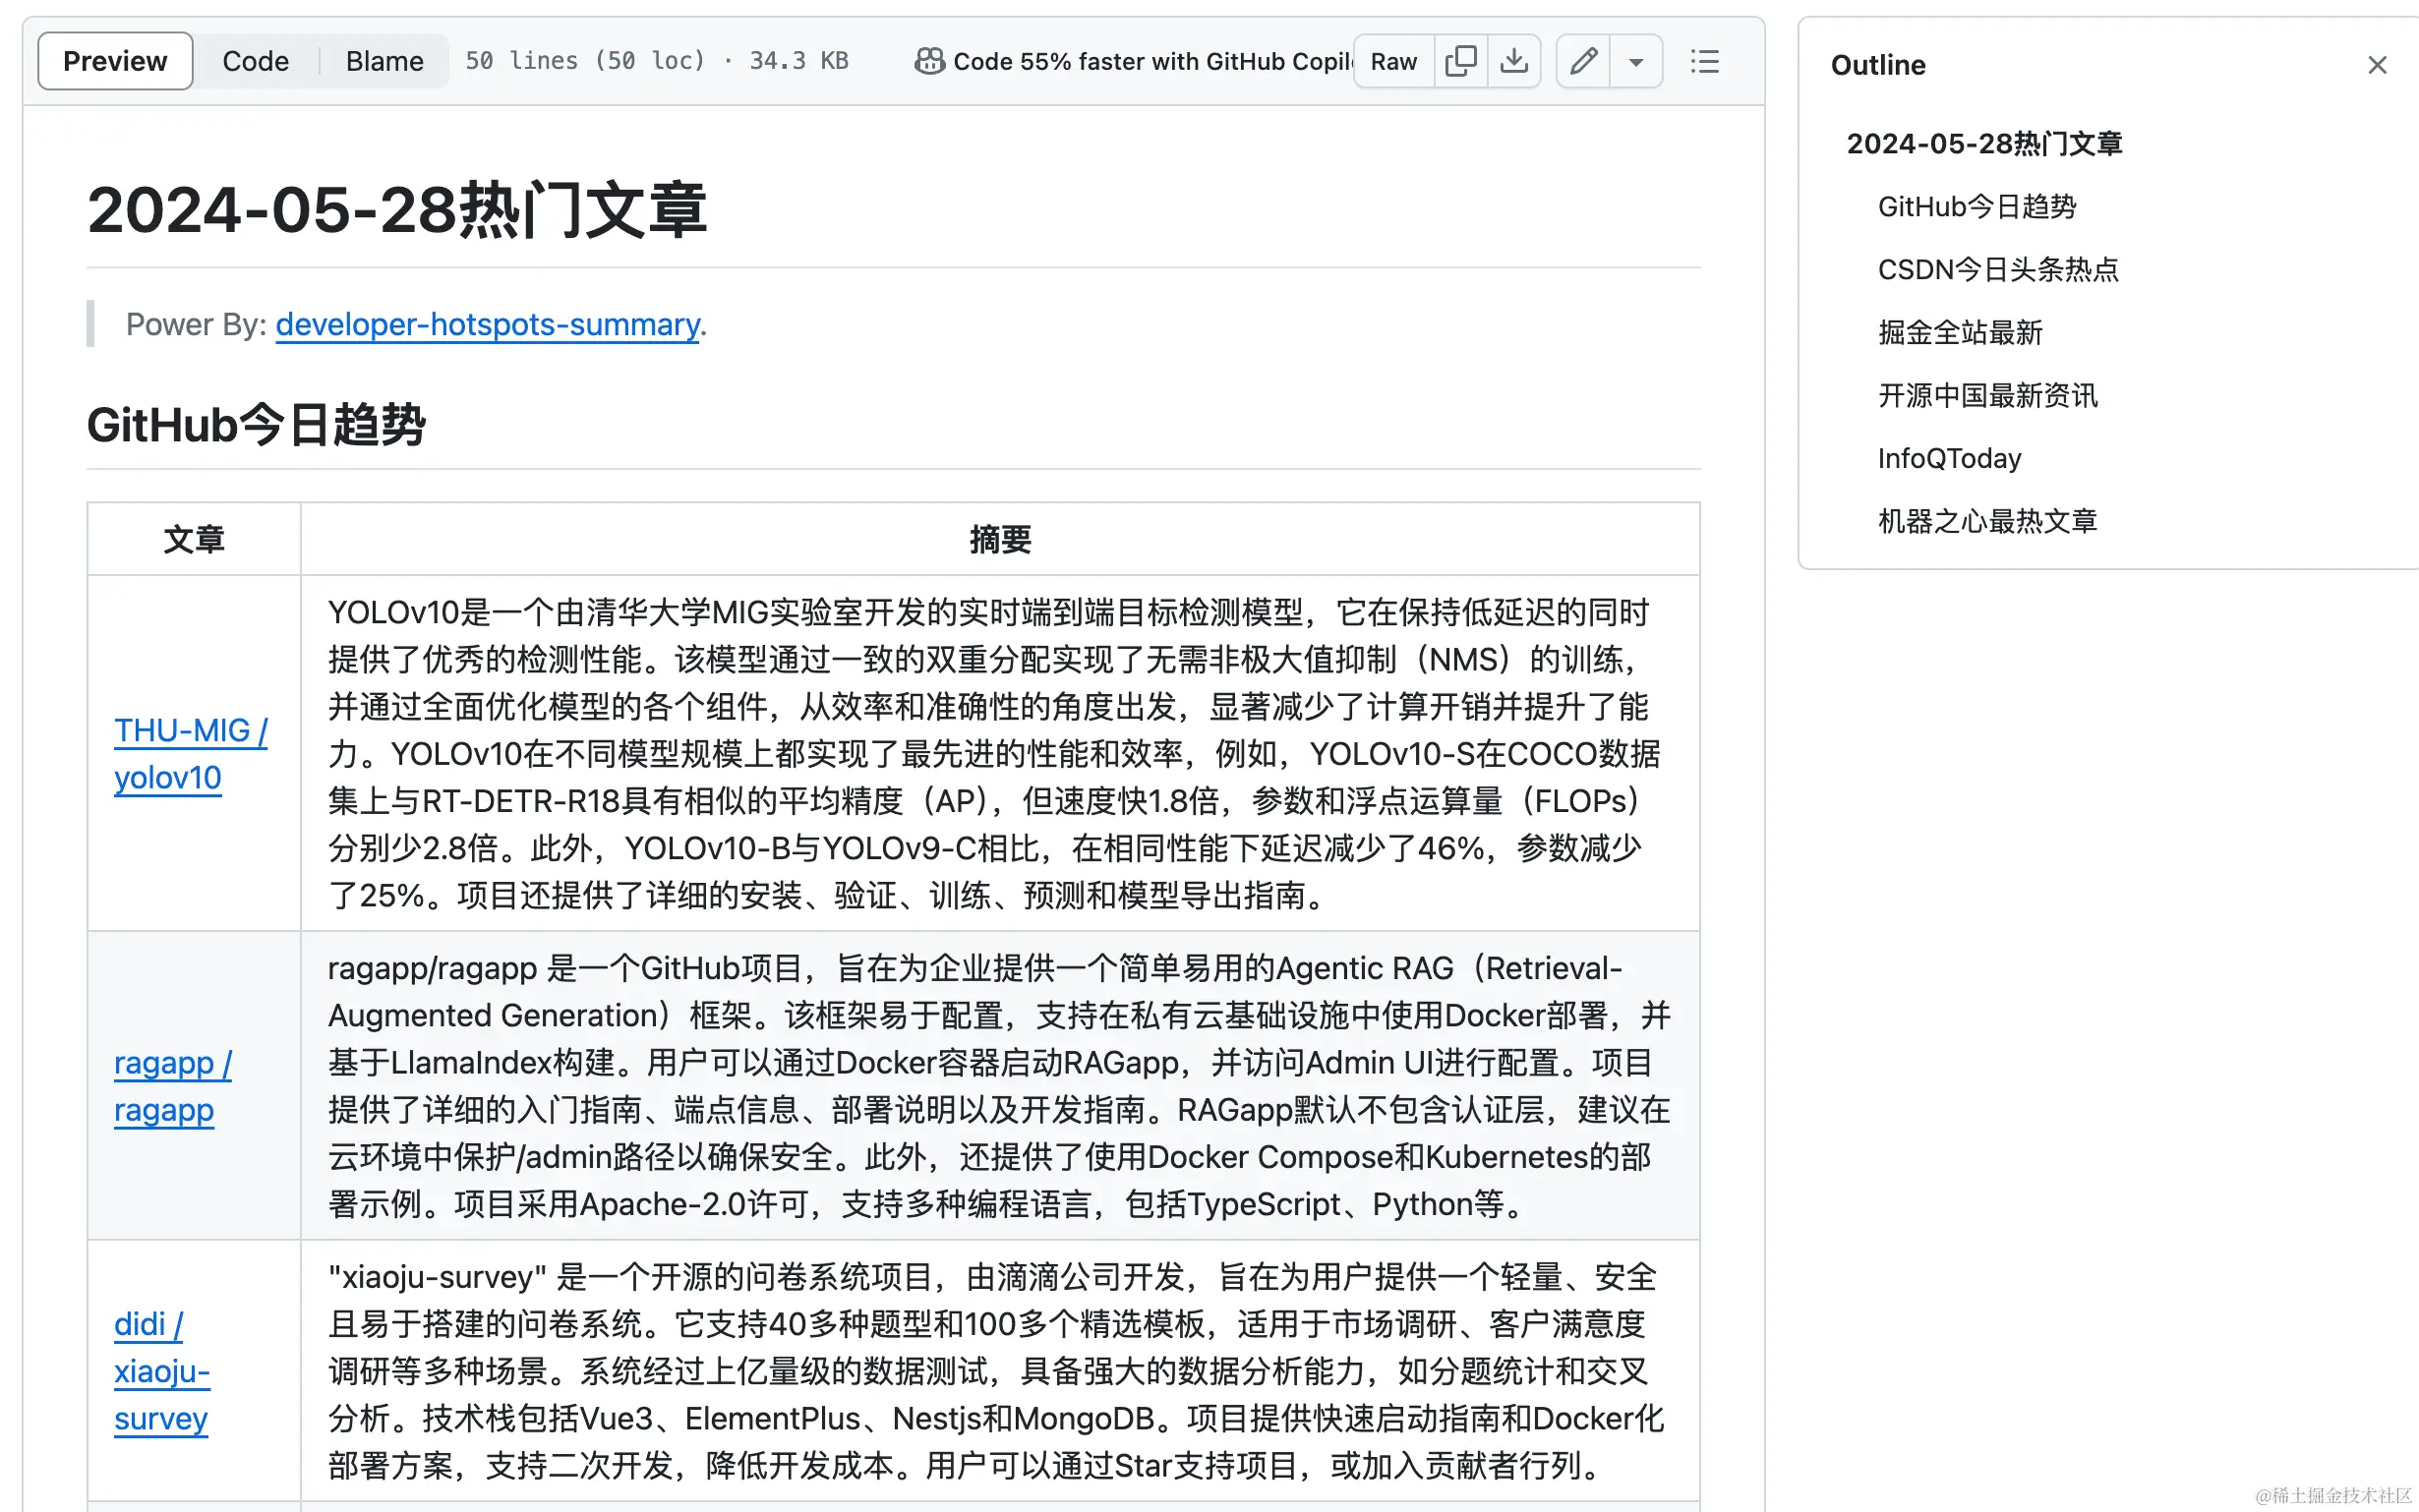Click the Outline panel title
The height and width of the screenshot is (1512, 2419).
[1877, 65]
